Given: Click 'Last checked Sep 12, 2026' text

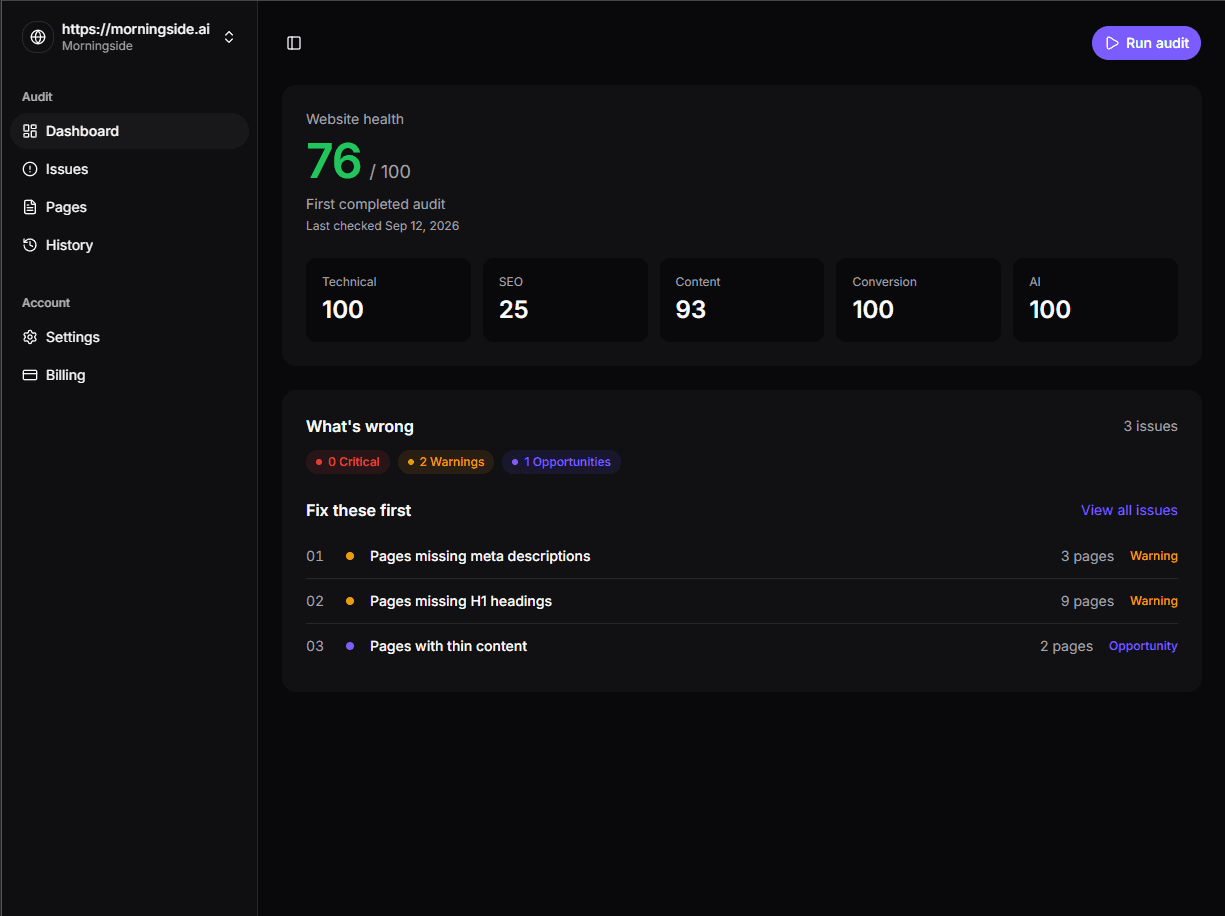Looking at the screenshot, I should (383, 226).
